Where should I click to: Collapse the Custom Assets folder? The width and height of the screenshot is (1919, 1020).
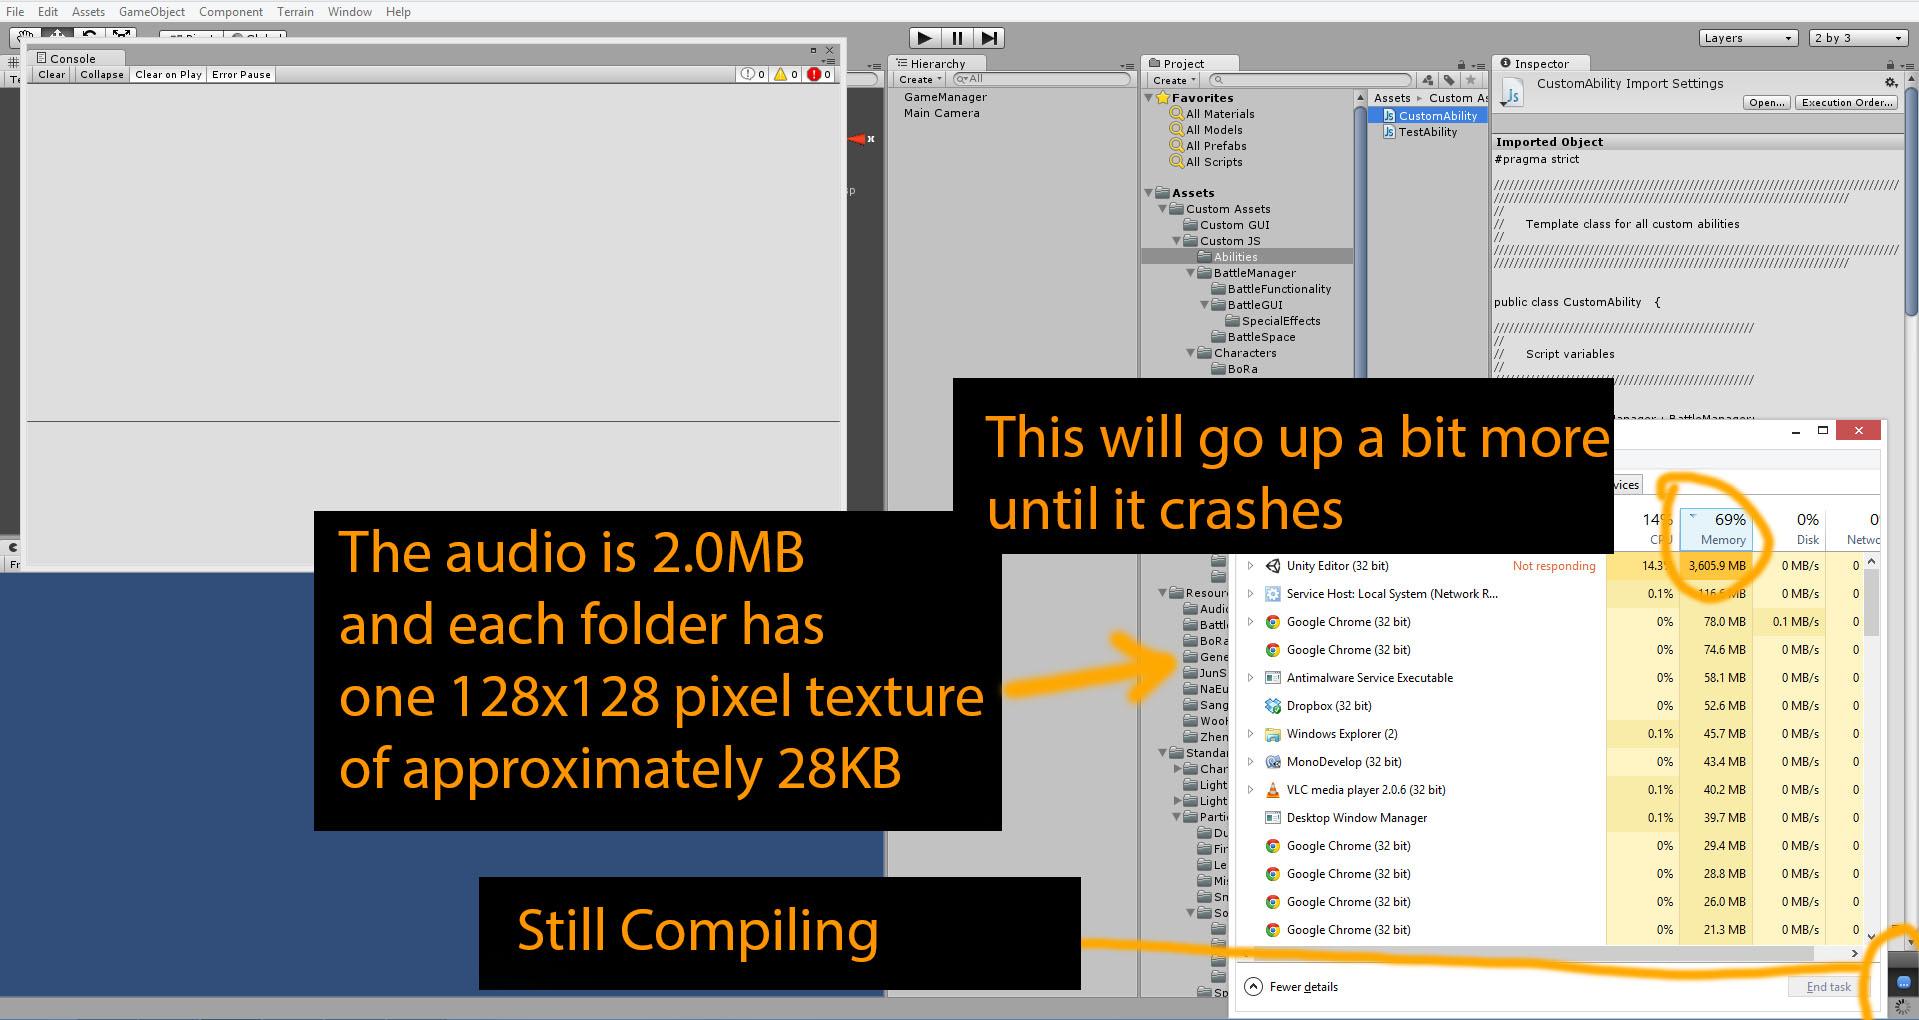click(x=1163, y=209)
